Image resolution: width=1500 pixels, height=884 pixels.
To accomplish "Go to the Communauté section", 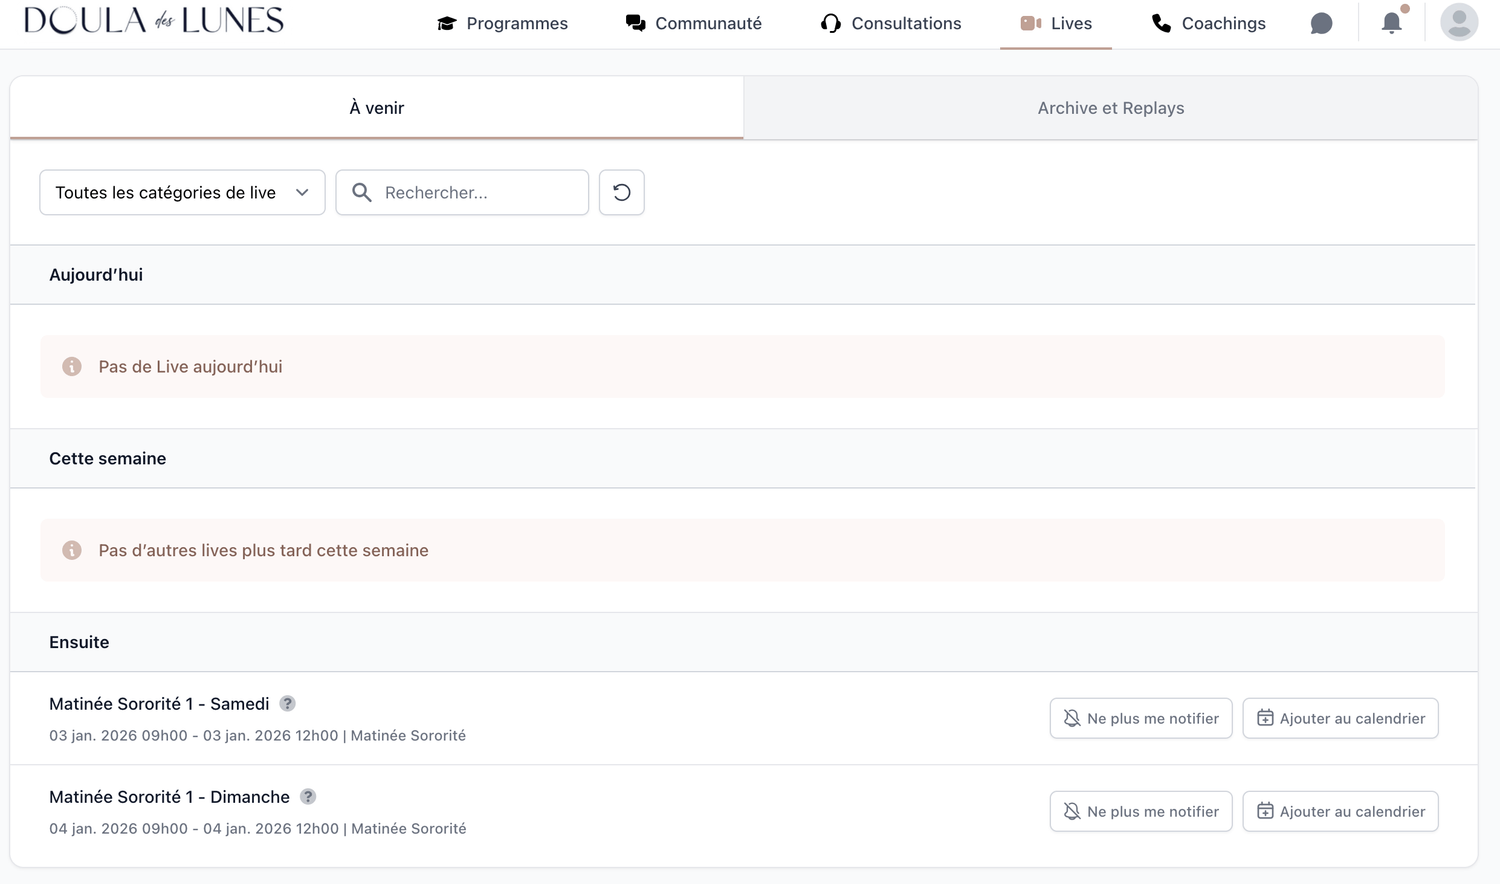I will pos(693,23).
